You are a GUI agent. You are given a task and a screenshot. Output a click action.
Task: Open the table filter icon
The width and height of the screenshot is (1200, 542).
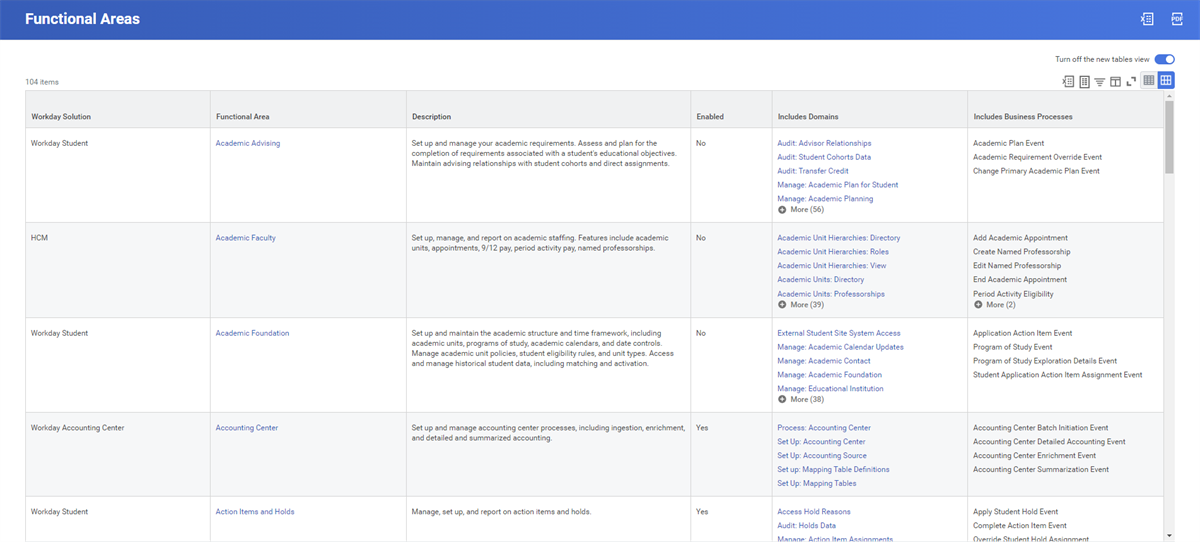pos(1099,81)
